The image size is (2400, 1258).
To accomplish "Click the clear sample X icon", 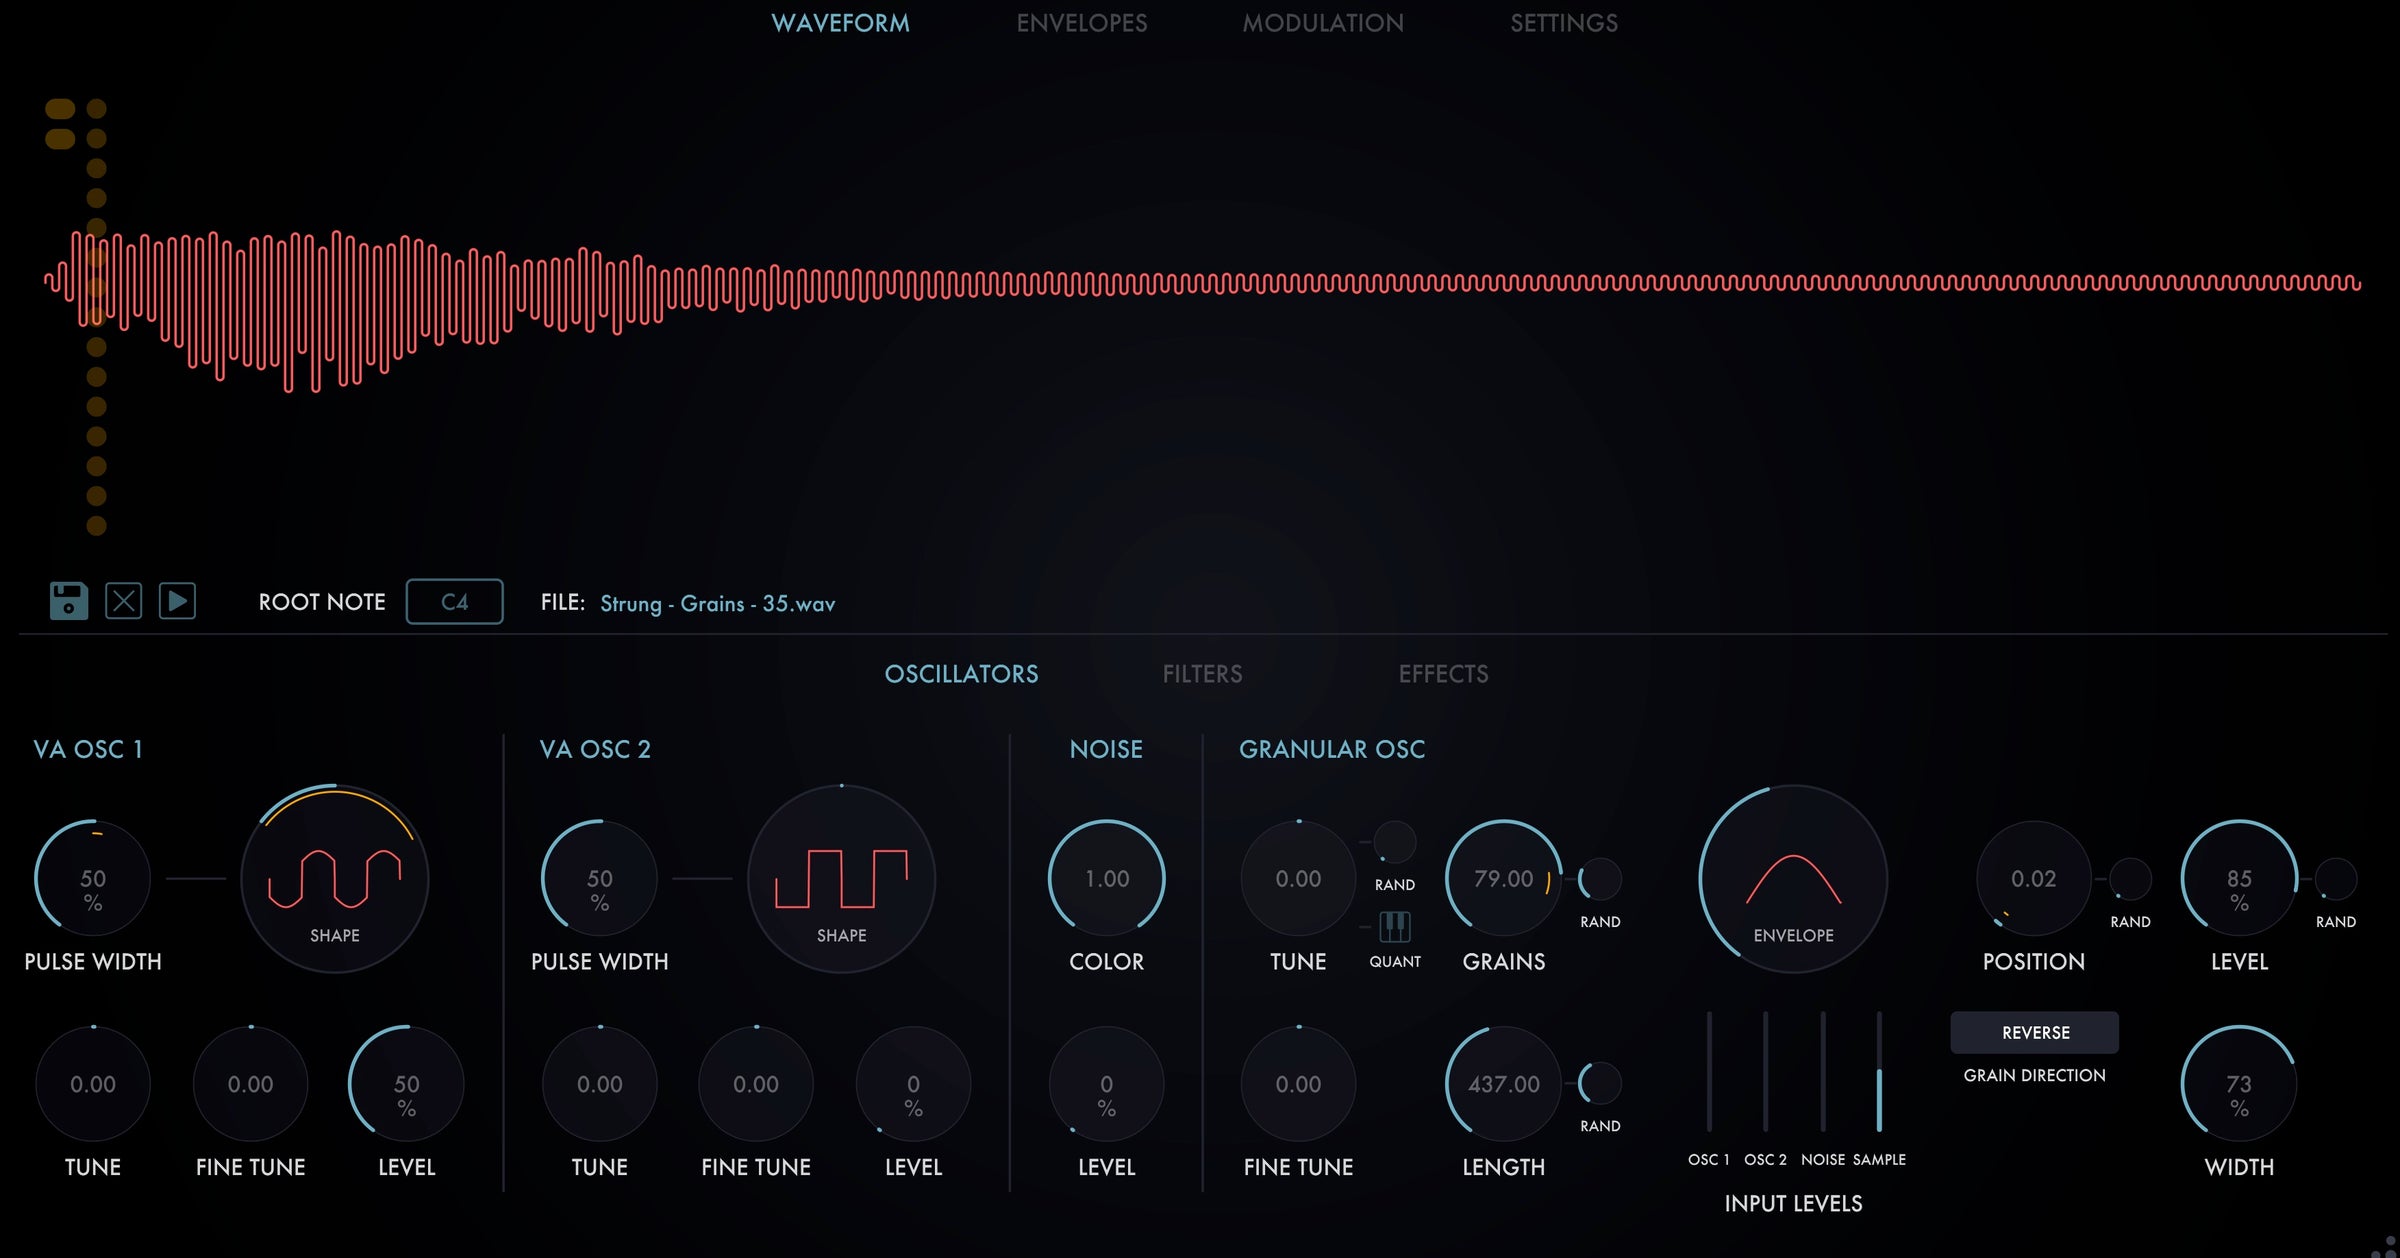I will 124,601.
